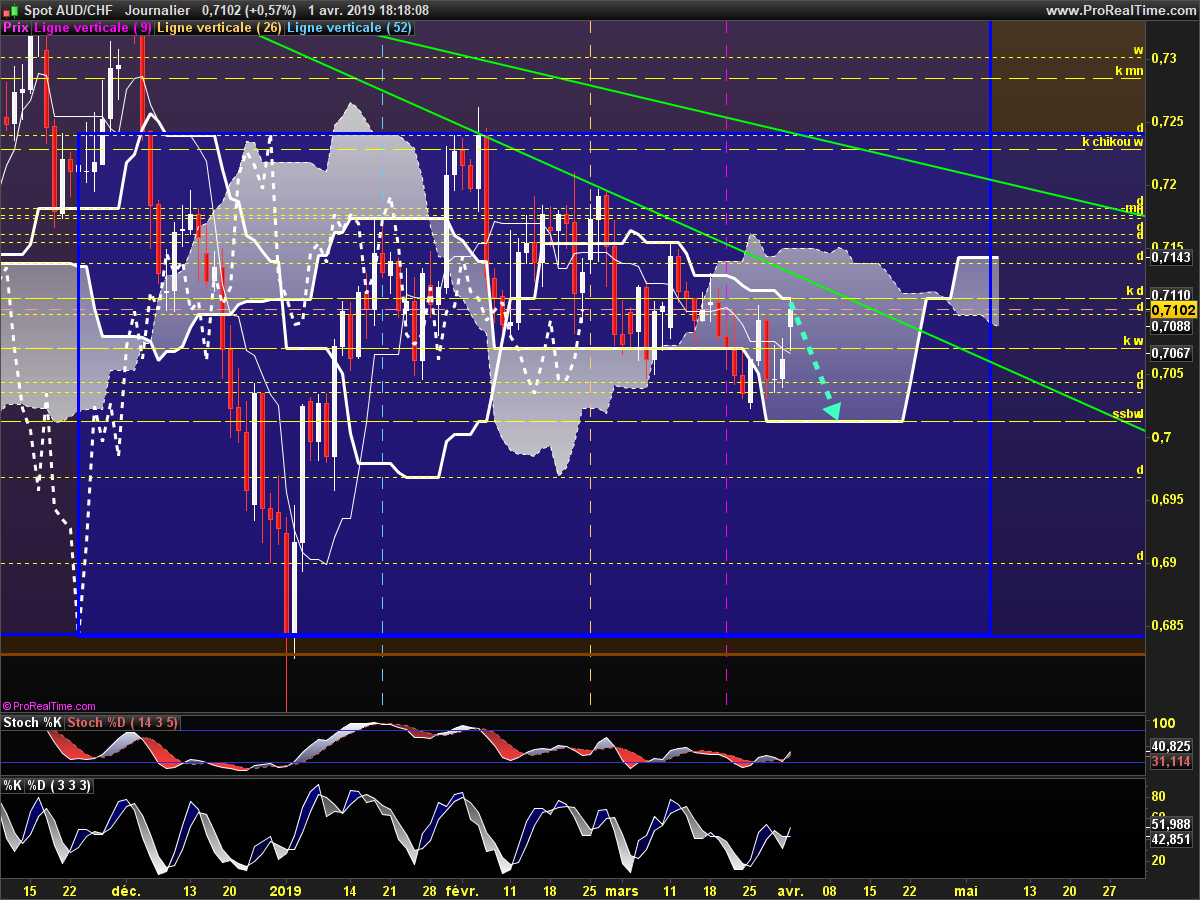1200x900 pixels.
Task: Select the Prix indicator label
Action: coord(15,28)
